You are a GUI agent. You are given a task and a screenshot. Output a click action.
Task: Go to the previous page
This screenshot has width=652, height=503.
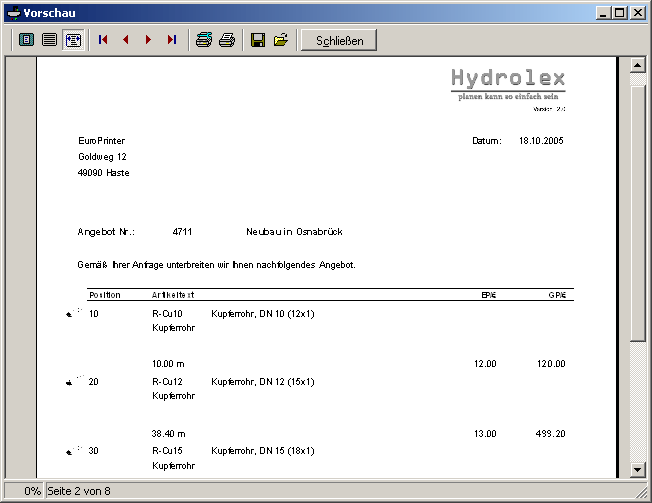125,40
